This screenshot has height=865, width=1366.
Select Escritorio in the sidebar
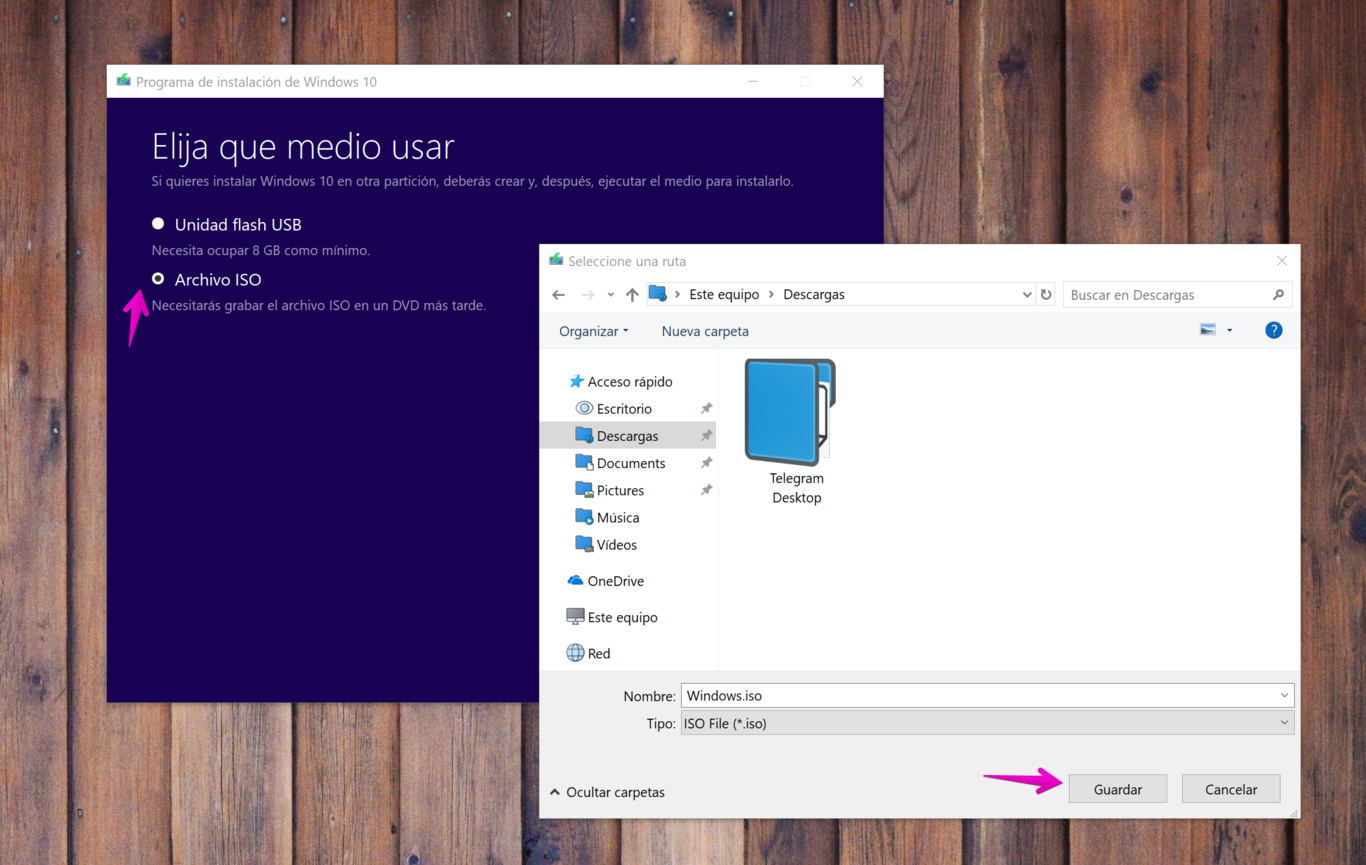pyautogui.click(x=624, y=409)
